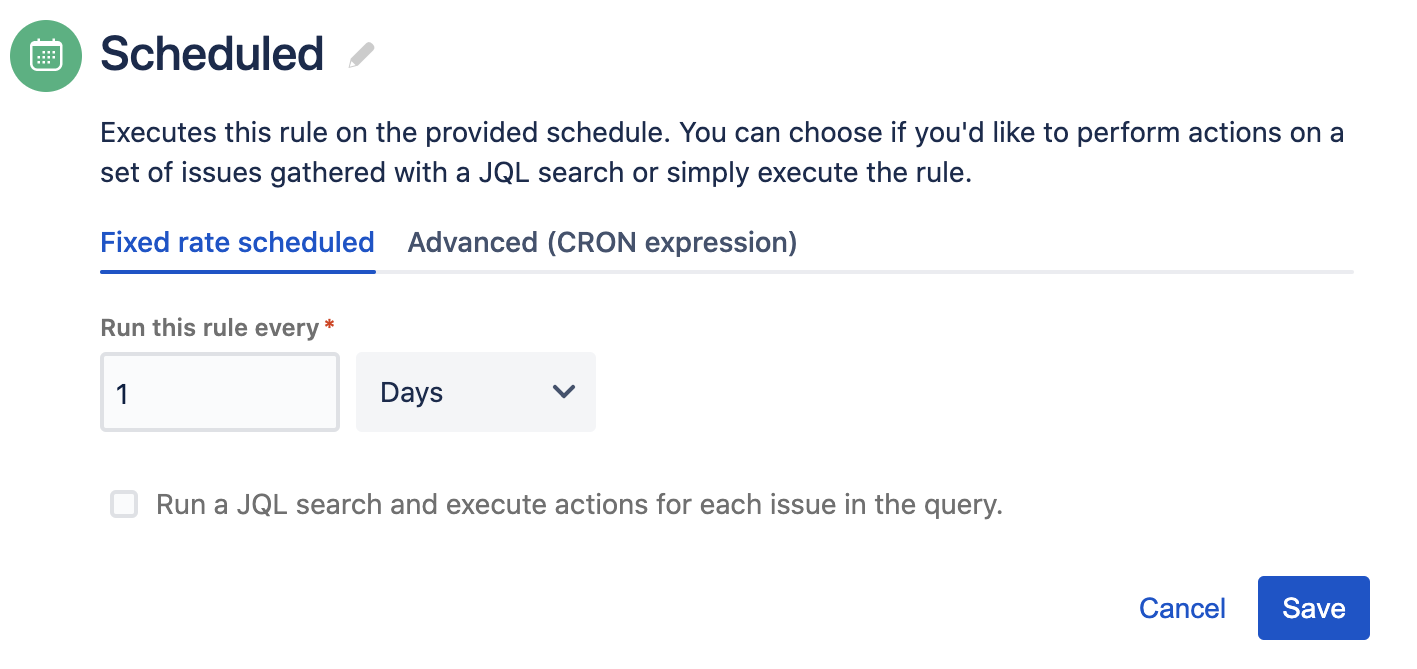Viewport: 1417px width, 669px height.
Task: Focus the 'Run this rule every' number field
Action: tap(220, 392)
